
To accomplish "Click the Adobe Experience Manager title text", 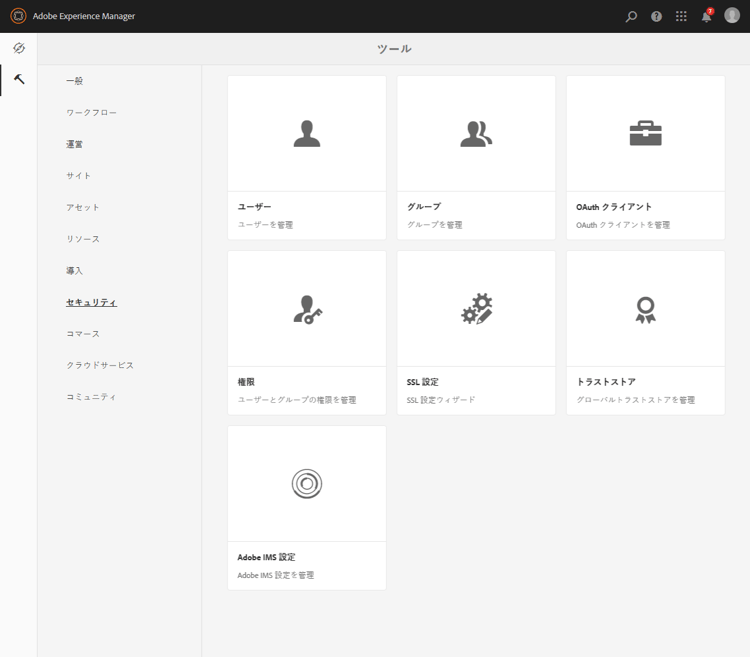I will (x=84, y=16).
